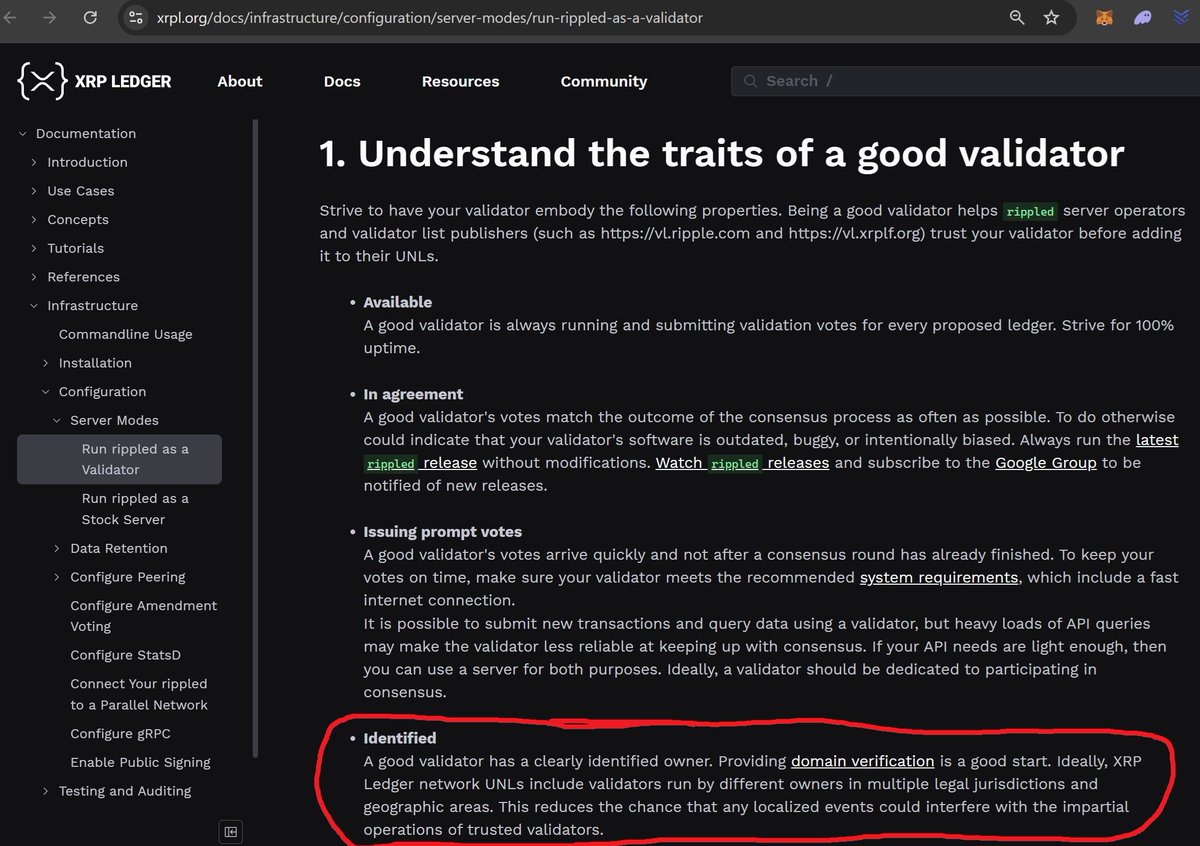Click the page heading about good validator traits
The width and height of the screenshot is (1200, 846).
[722, 154]
